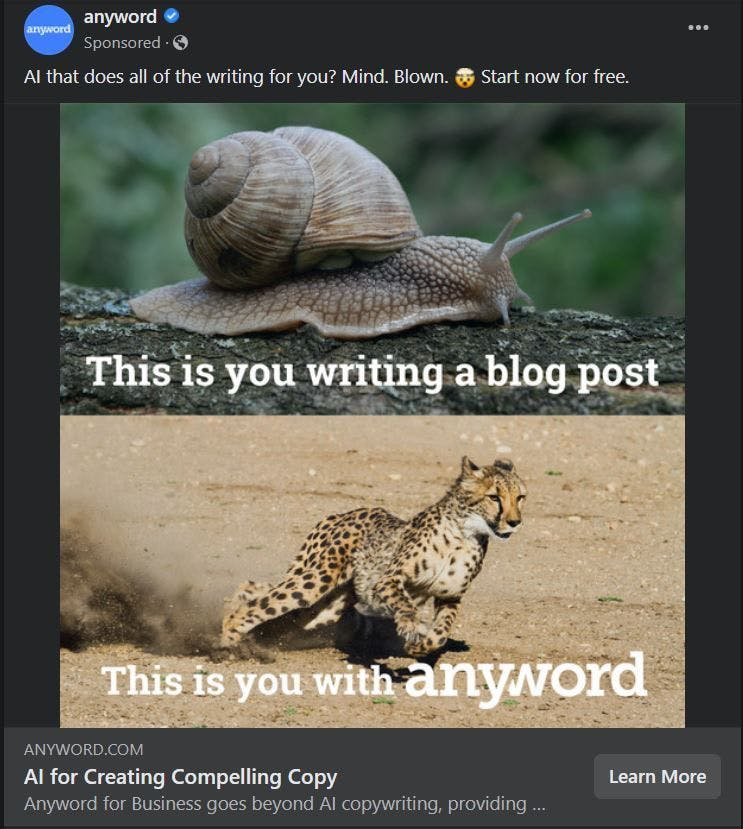Click the headline AI for Creating Compelling Copy
This screenshot has height=829, width=743.
(180, 777)
